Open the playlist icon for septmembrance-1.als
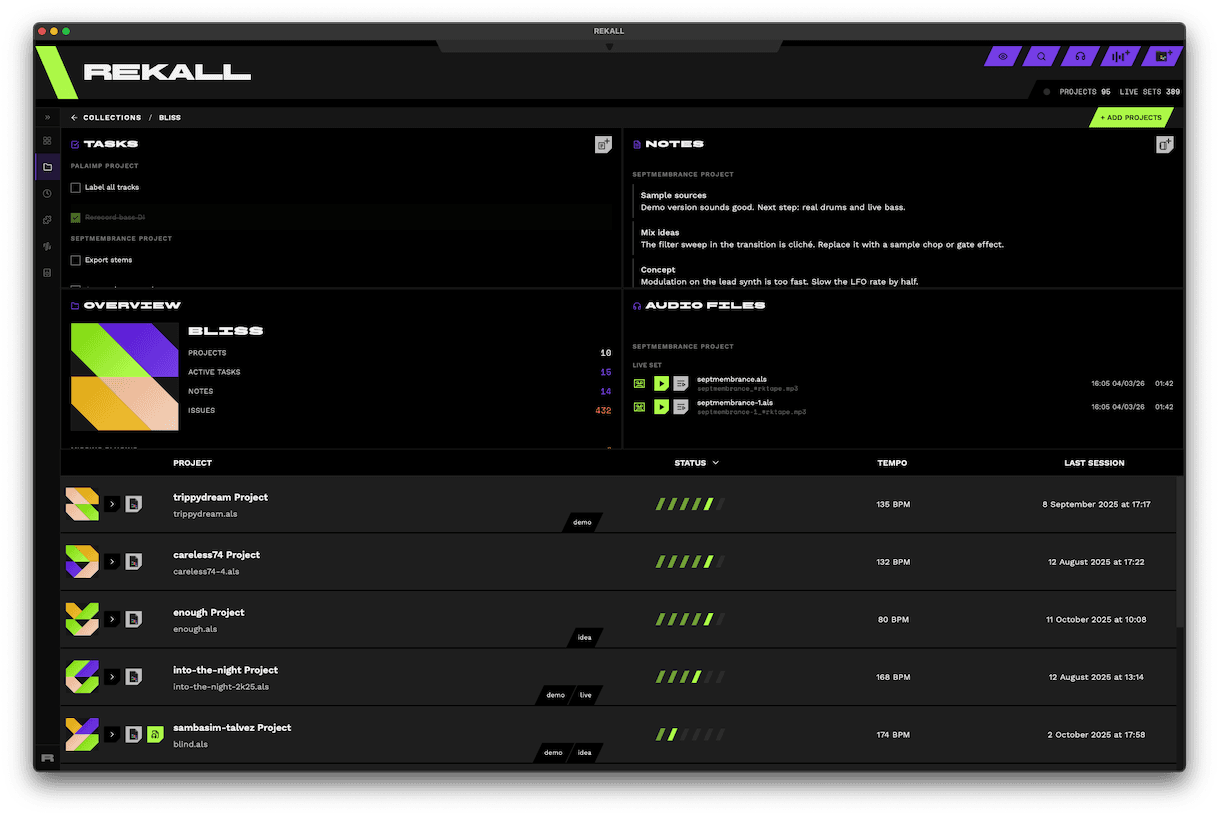Screen dimensions: 1219x816 click(681, 407)
